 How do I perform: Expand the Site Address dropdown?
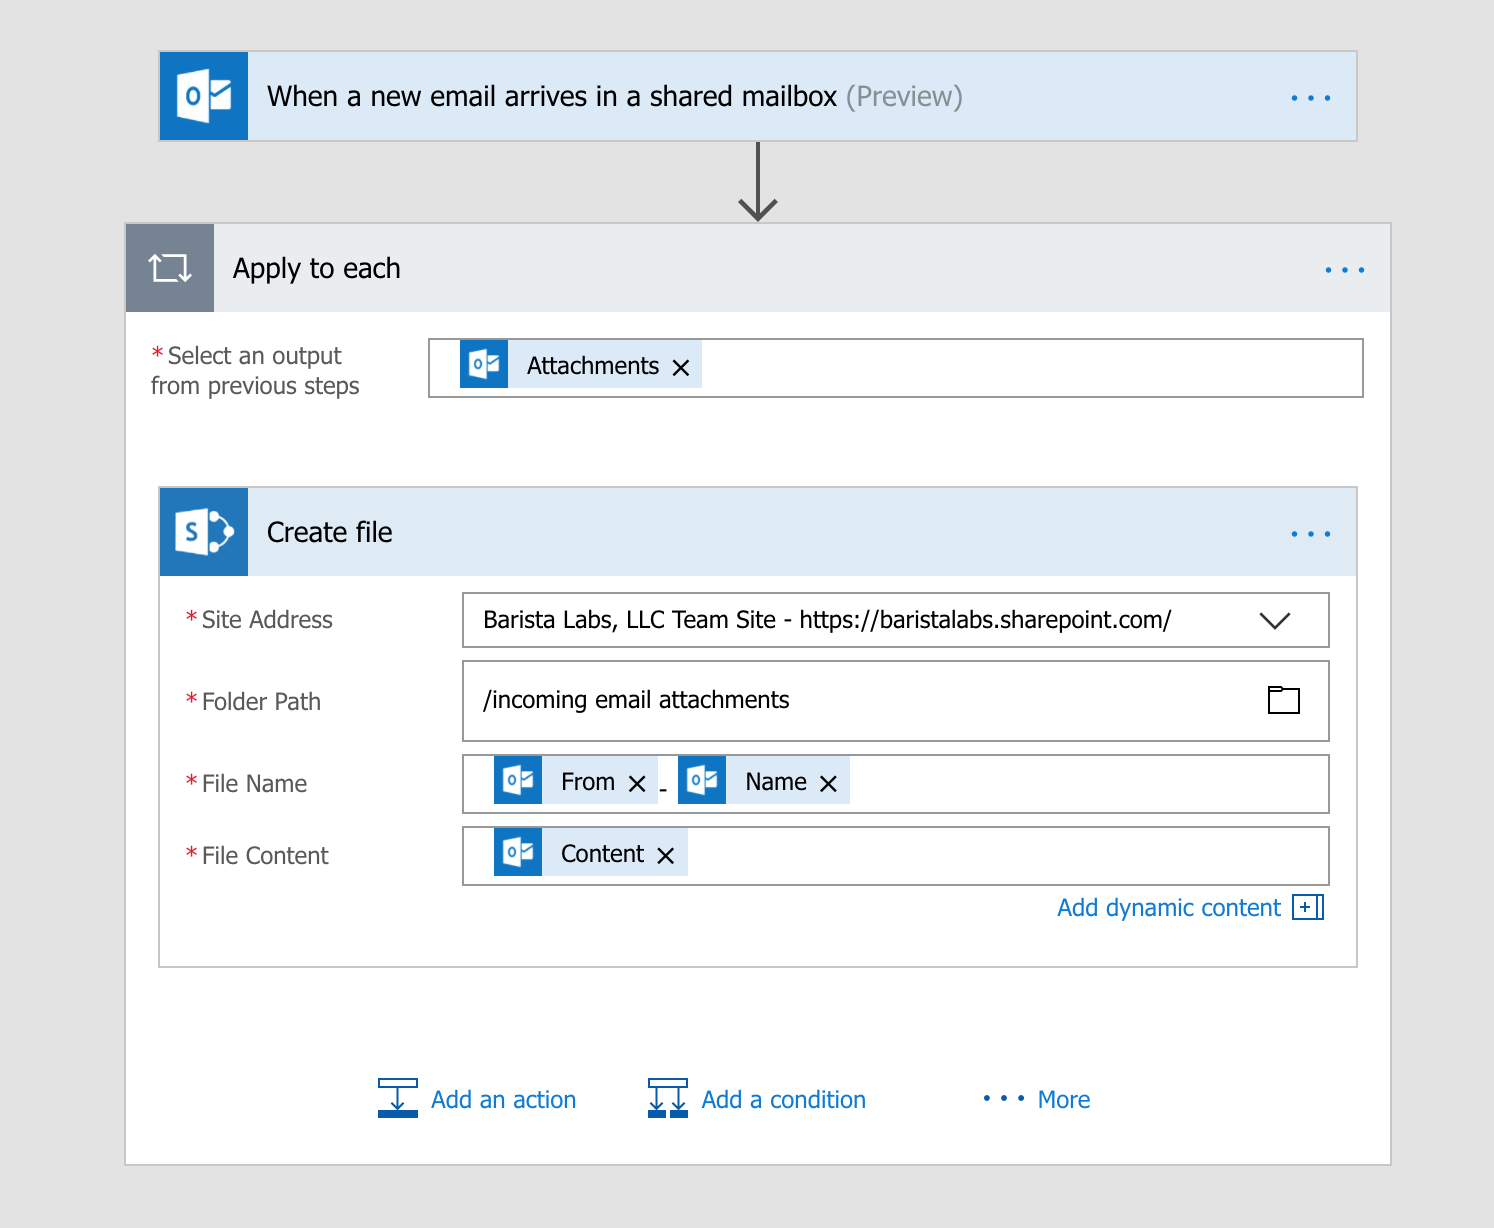1275,621
